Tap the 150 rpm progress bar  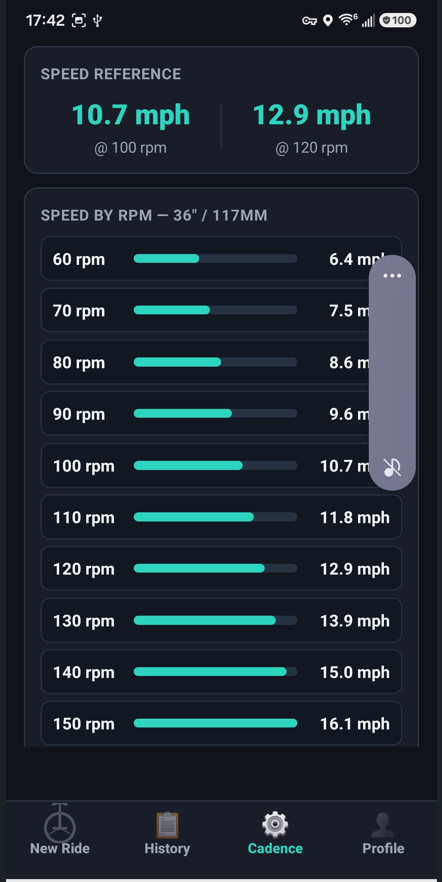pyautogui.click(x=215, y=723)
